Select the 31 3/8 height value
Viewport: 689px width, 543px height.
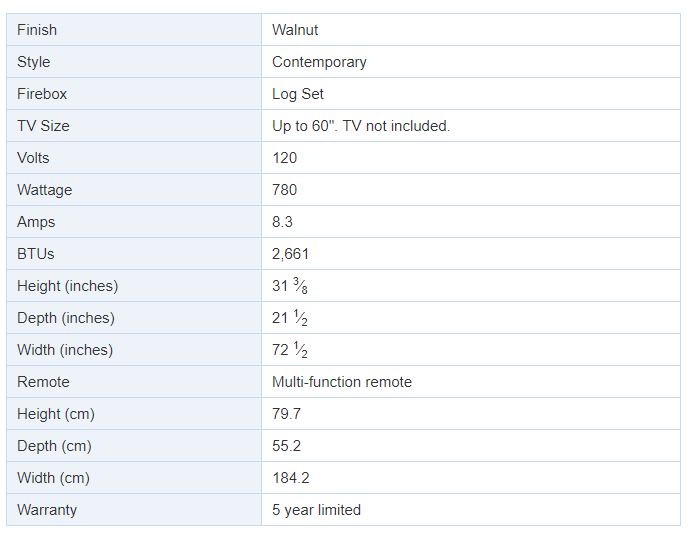point(290,286)
